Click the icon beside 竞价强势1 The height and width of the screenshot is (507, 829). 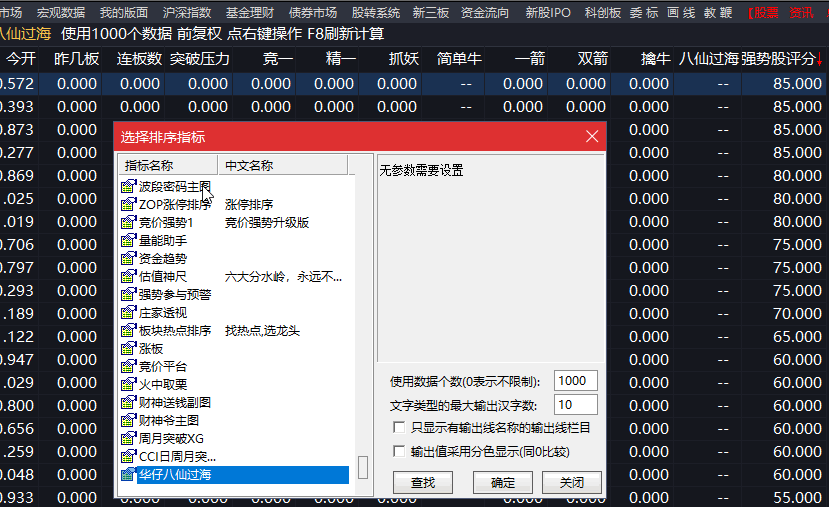pyautogui.click(x=128, y=222)
